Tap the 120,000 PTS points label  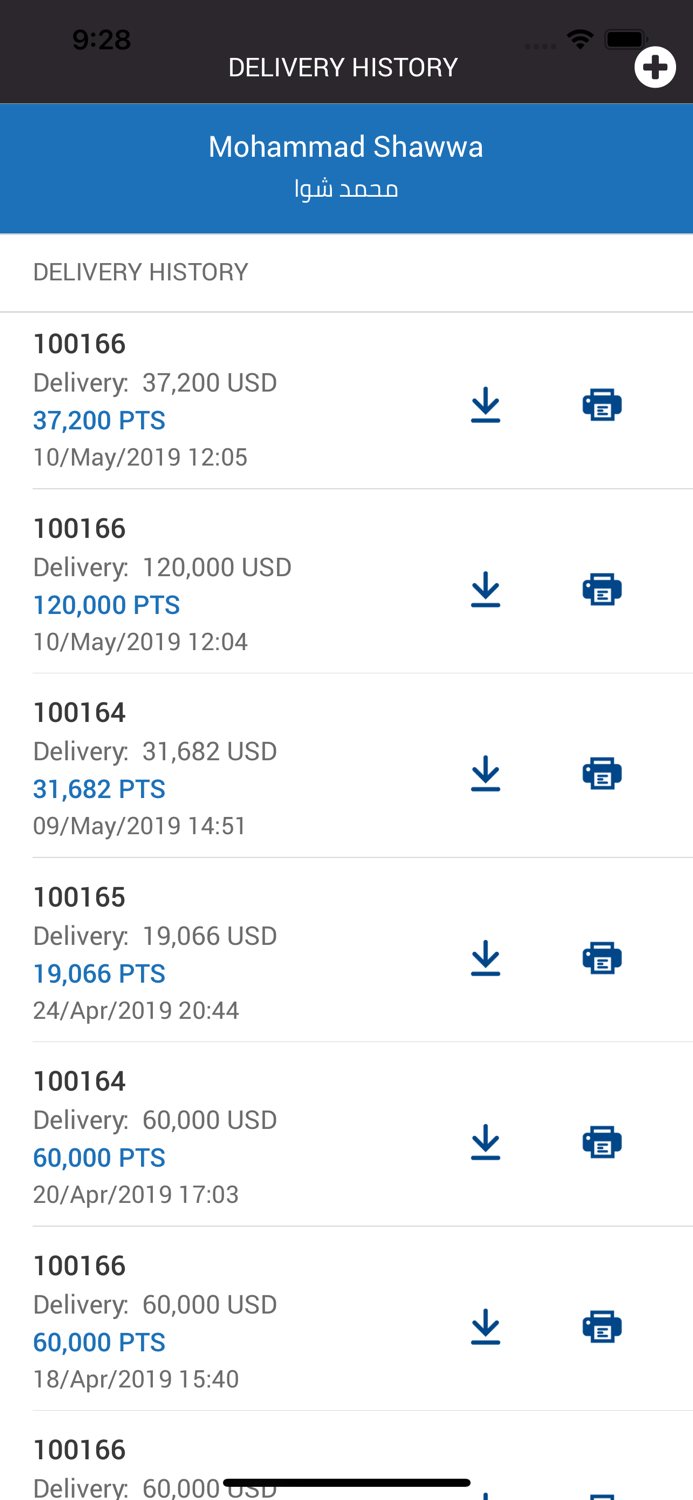pos(107,605)
